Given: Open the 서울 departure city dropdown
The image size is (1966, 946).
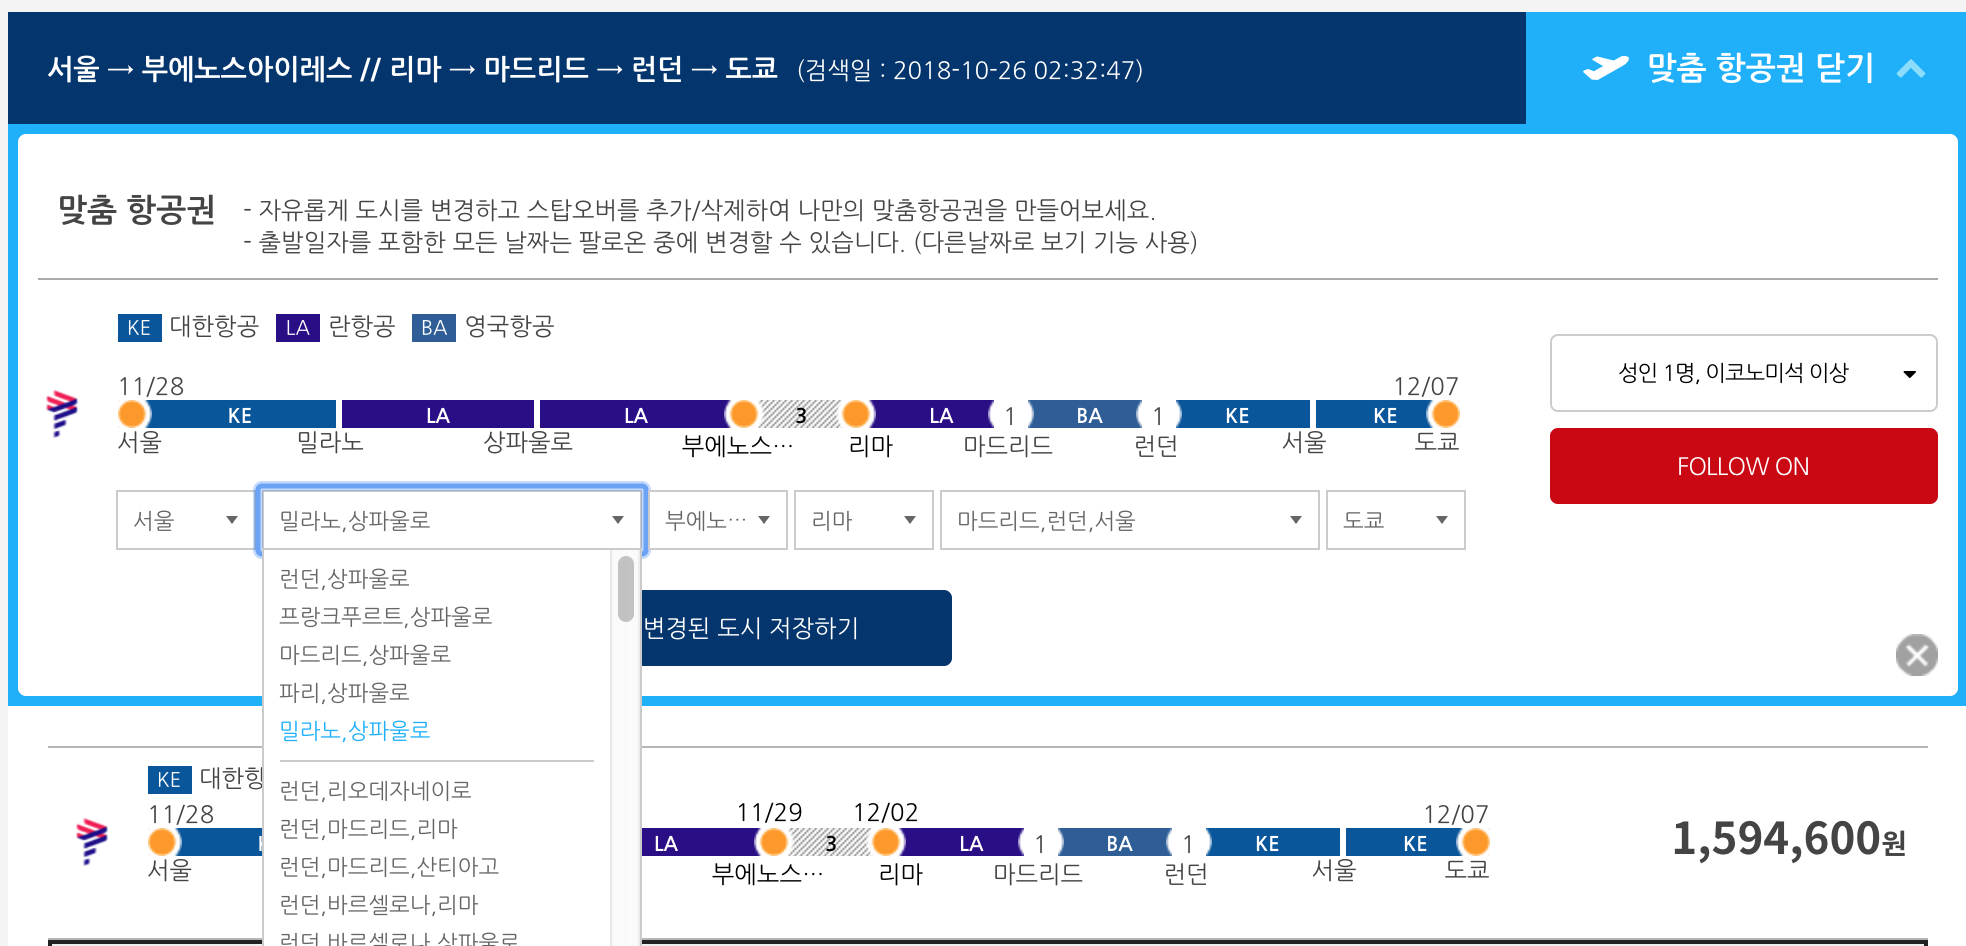Looking at the screenshot, I should pos(183,520).
